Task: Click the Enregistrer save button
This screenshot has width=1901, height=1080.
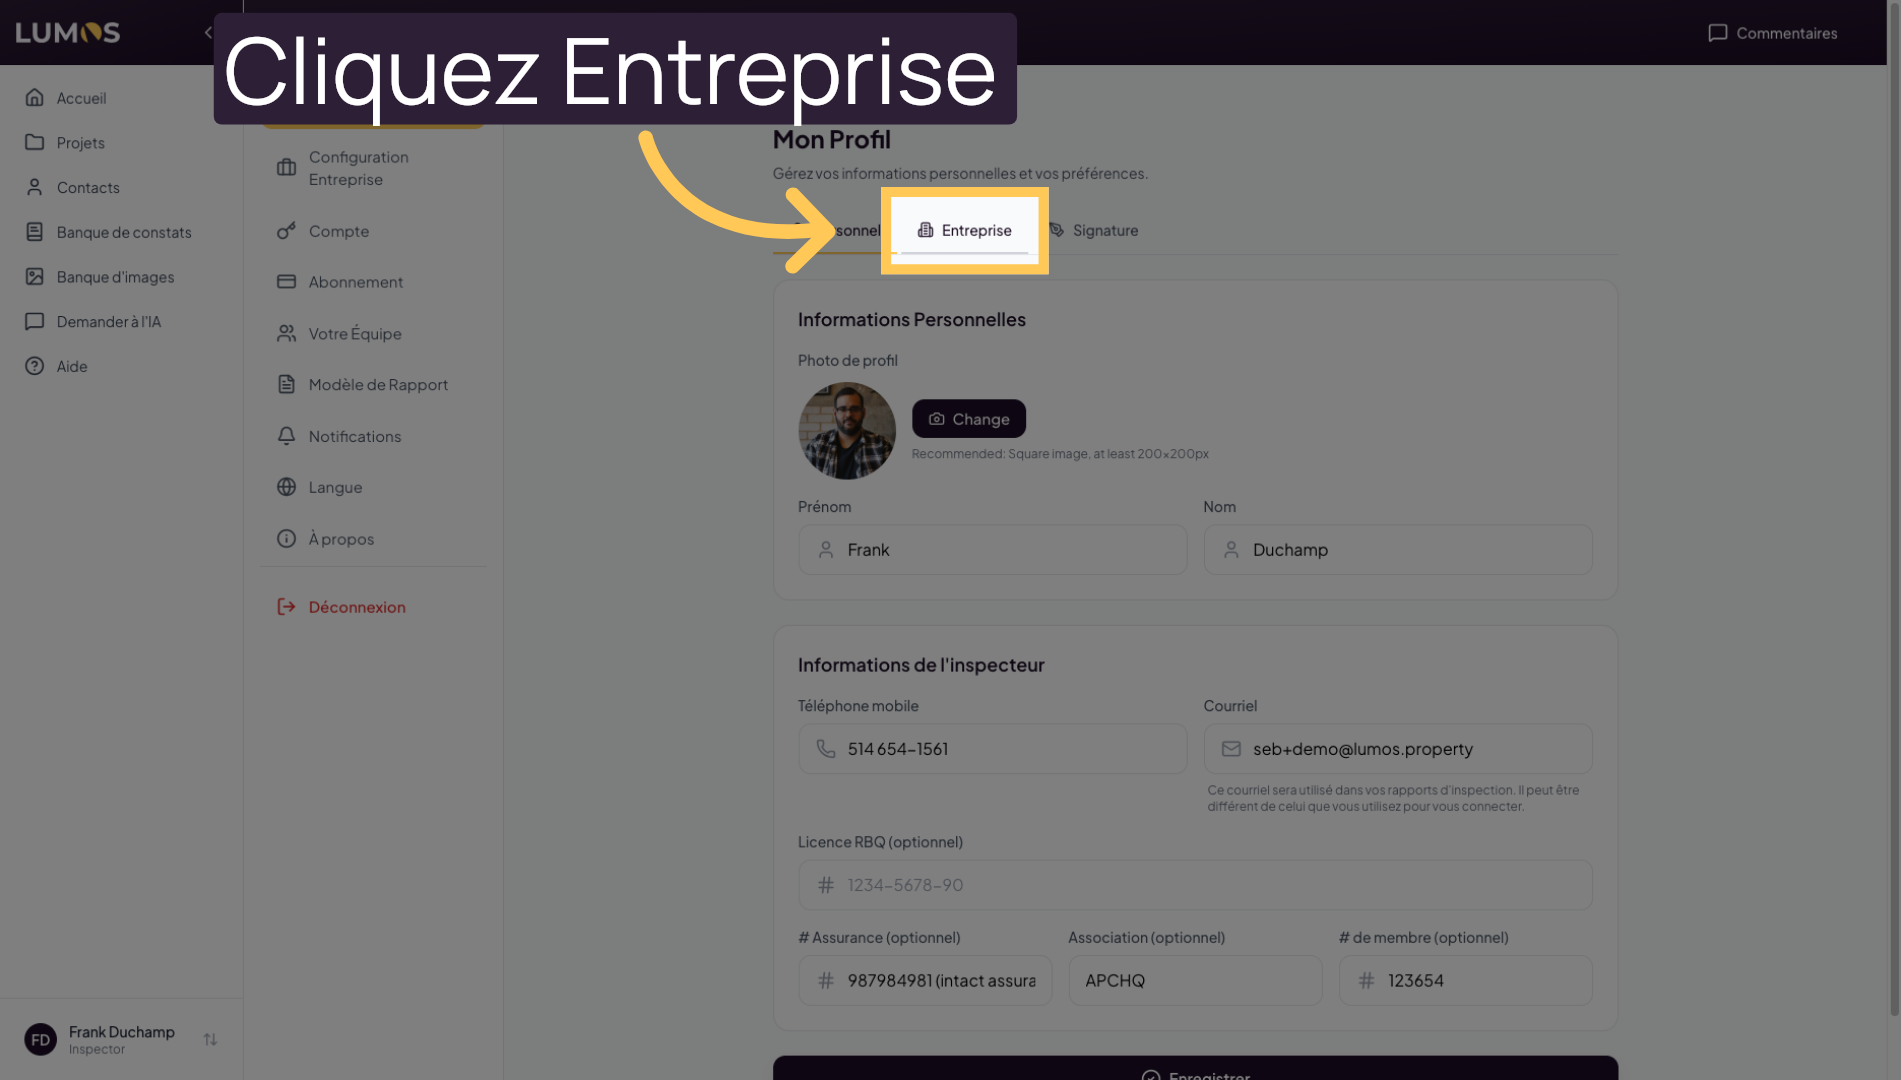Action: 1195,1072
